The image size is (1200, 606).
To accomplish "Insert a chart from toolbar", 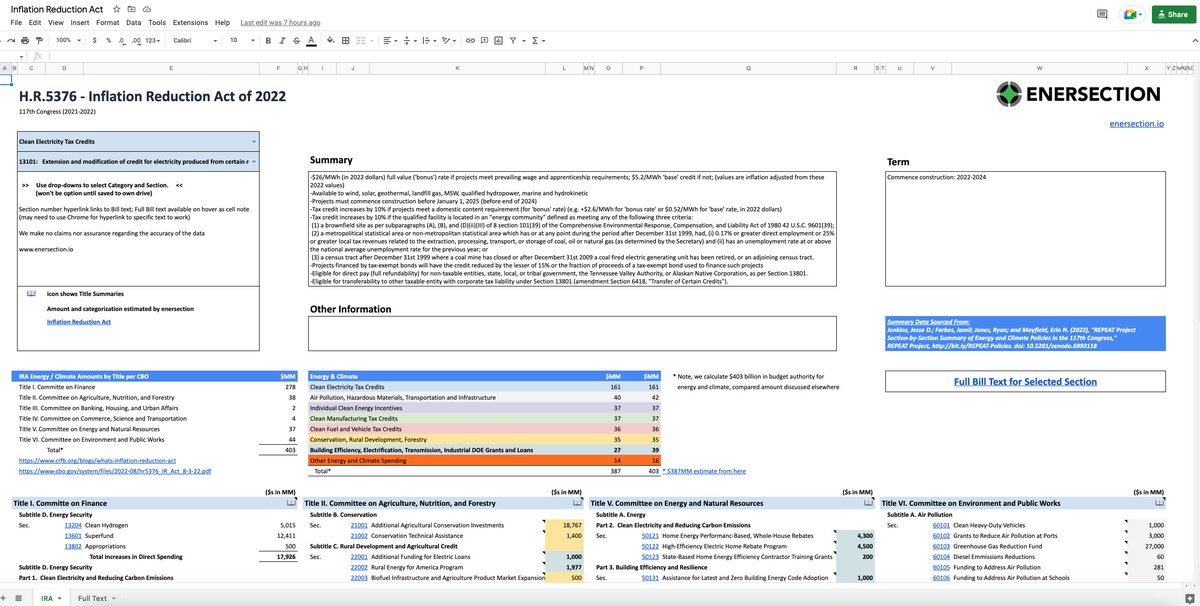I will click(498, 40).
